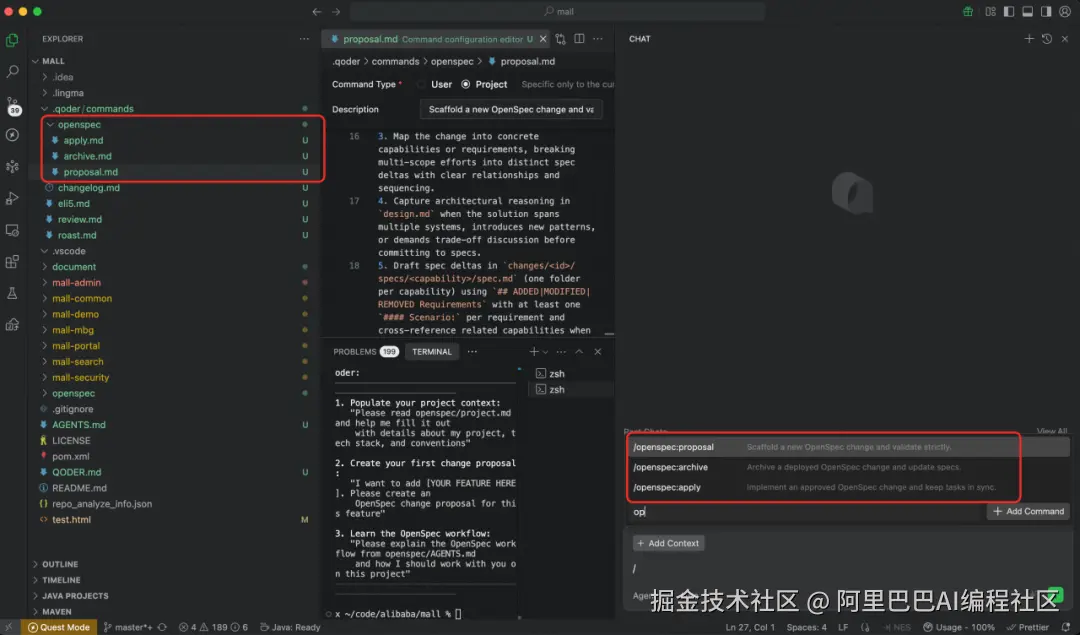Click the Add Context button
This screenshot has width=1080, height=635.
(668, 544)
